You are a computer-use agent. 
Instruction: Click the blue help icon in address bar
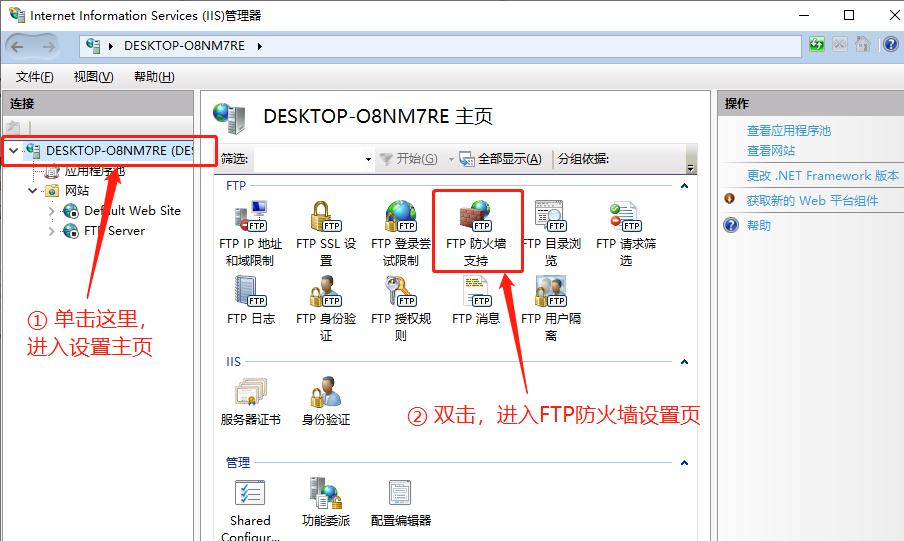[890, 44]
